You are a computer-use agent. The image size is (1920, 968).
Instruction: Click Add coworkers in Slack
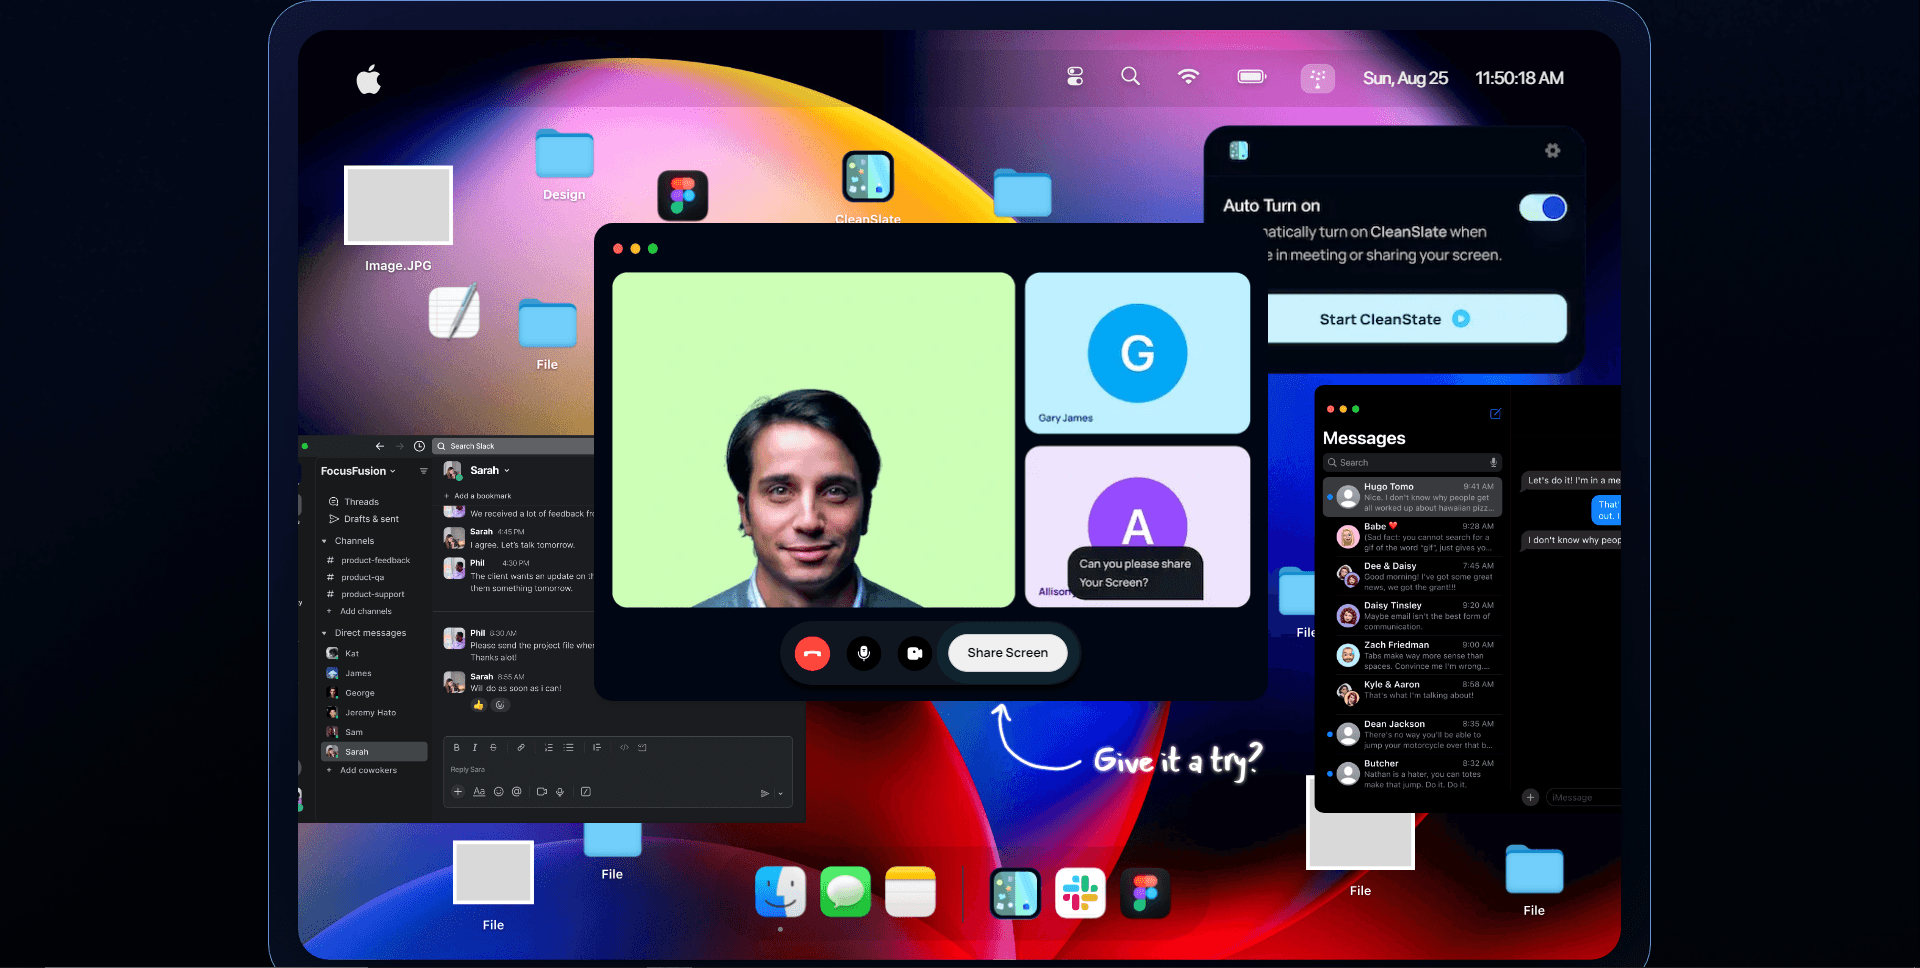click(x=362, y=770)
